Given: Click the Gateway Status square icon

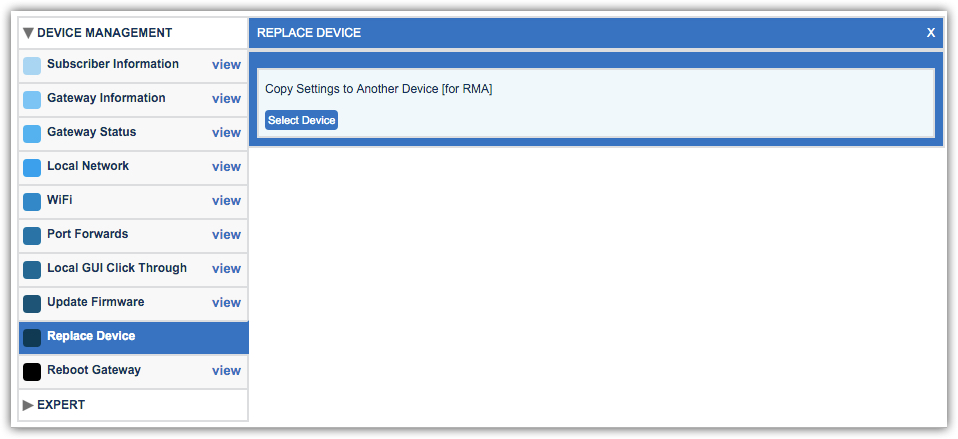Looking at the screenshot, I should [32, 134].
